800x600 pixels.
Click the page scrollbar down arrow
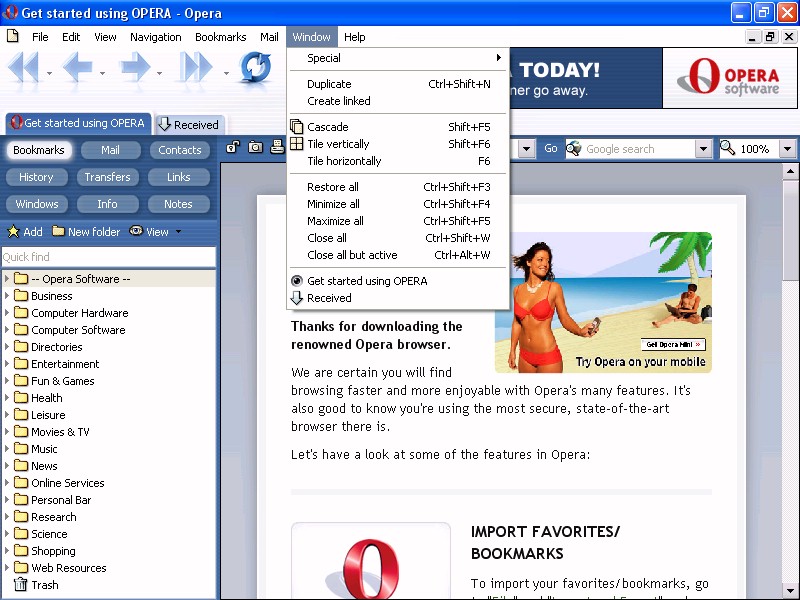tap(790, 591)
